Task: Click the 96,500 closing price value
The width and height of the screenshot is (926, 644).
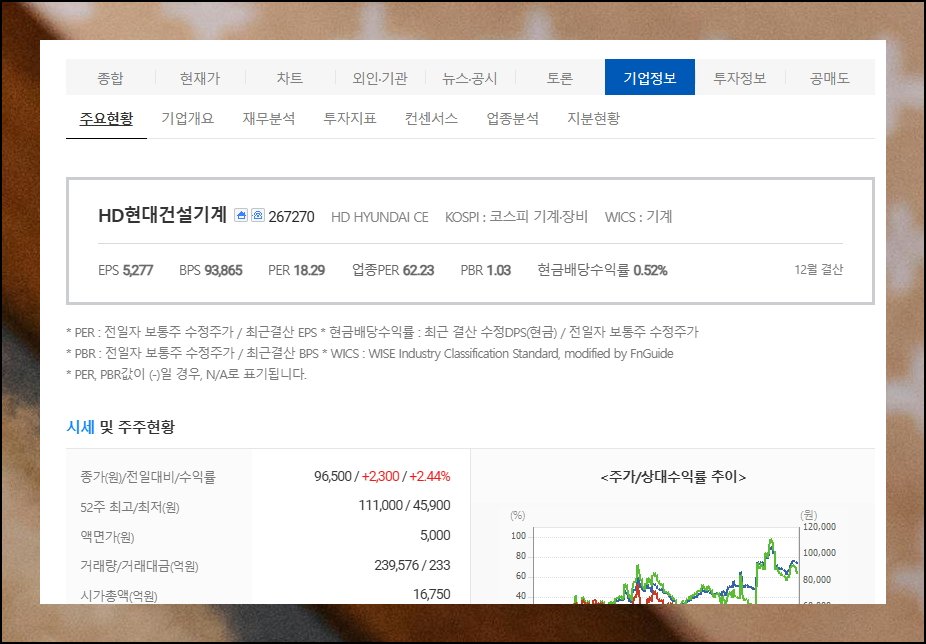Action: [332, 476]
